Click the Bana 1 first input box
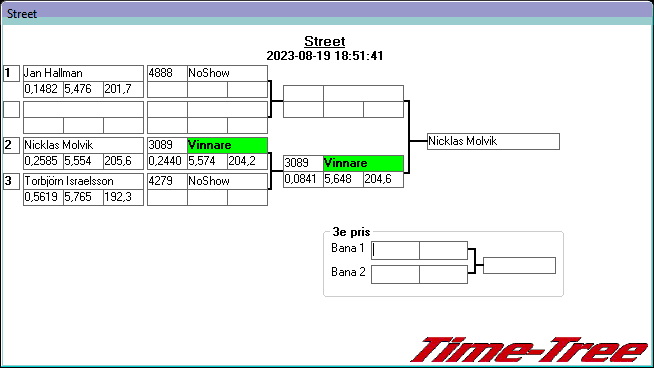The image size is (654, 368). tap(395, 250)
